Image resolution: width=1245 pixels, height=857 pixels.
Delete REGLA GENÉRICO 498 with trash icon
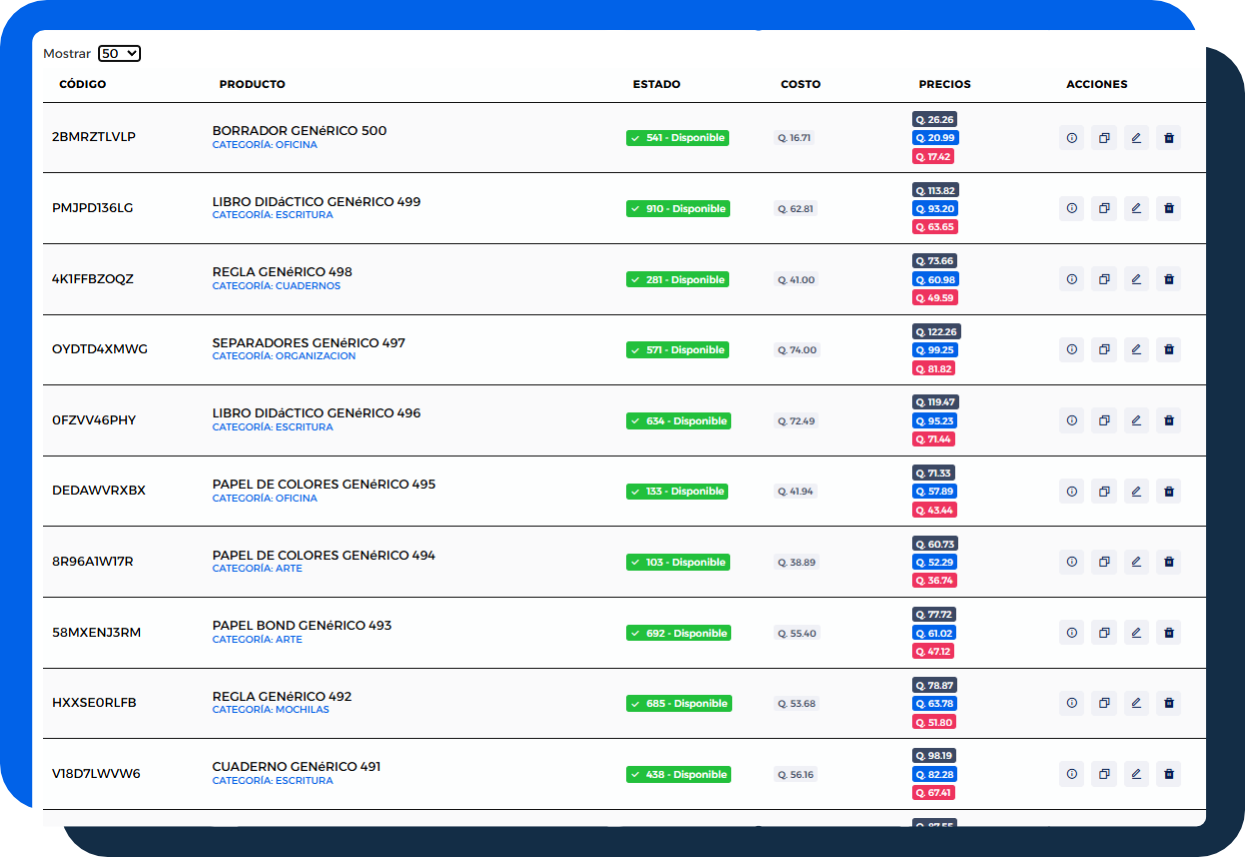(x=1169, y=279)
